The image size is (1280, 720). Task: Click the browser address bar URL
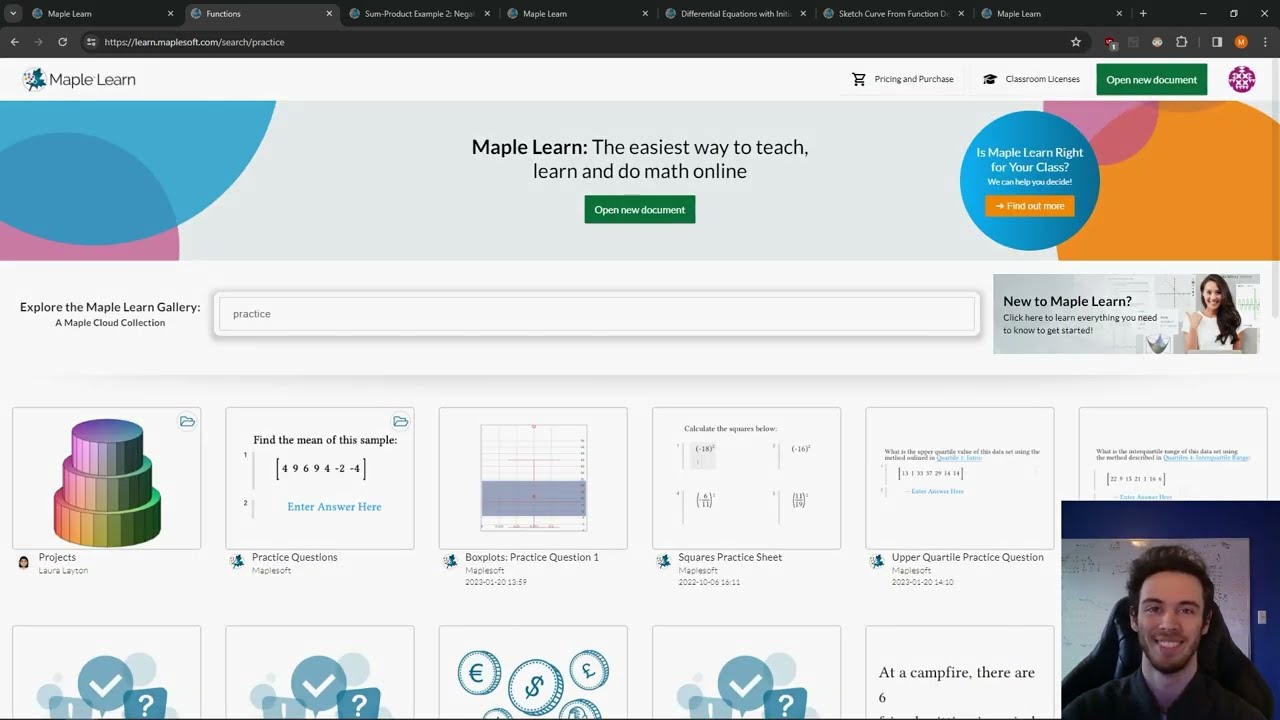pyautogui.click(x=194, y=42)
